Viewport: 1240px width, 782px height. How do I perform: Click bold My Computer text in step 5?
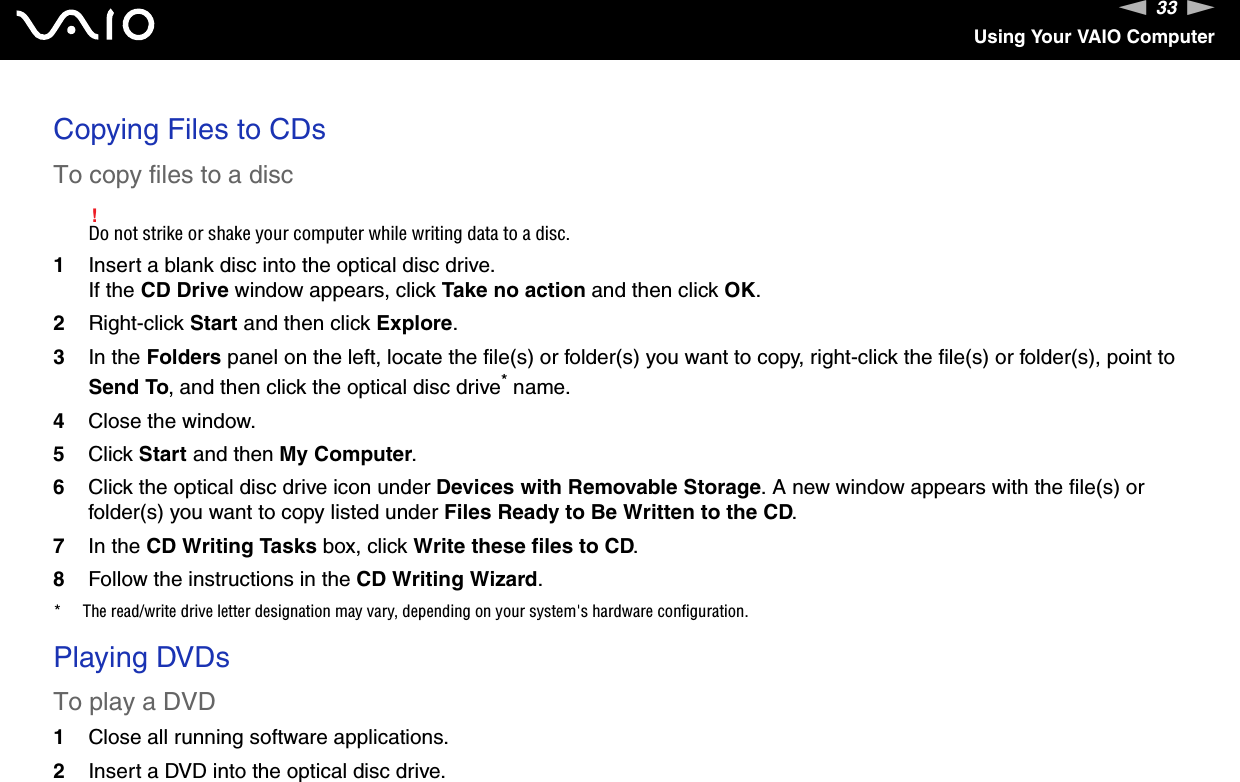[346, 455]
